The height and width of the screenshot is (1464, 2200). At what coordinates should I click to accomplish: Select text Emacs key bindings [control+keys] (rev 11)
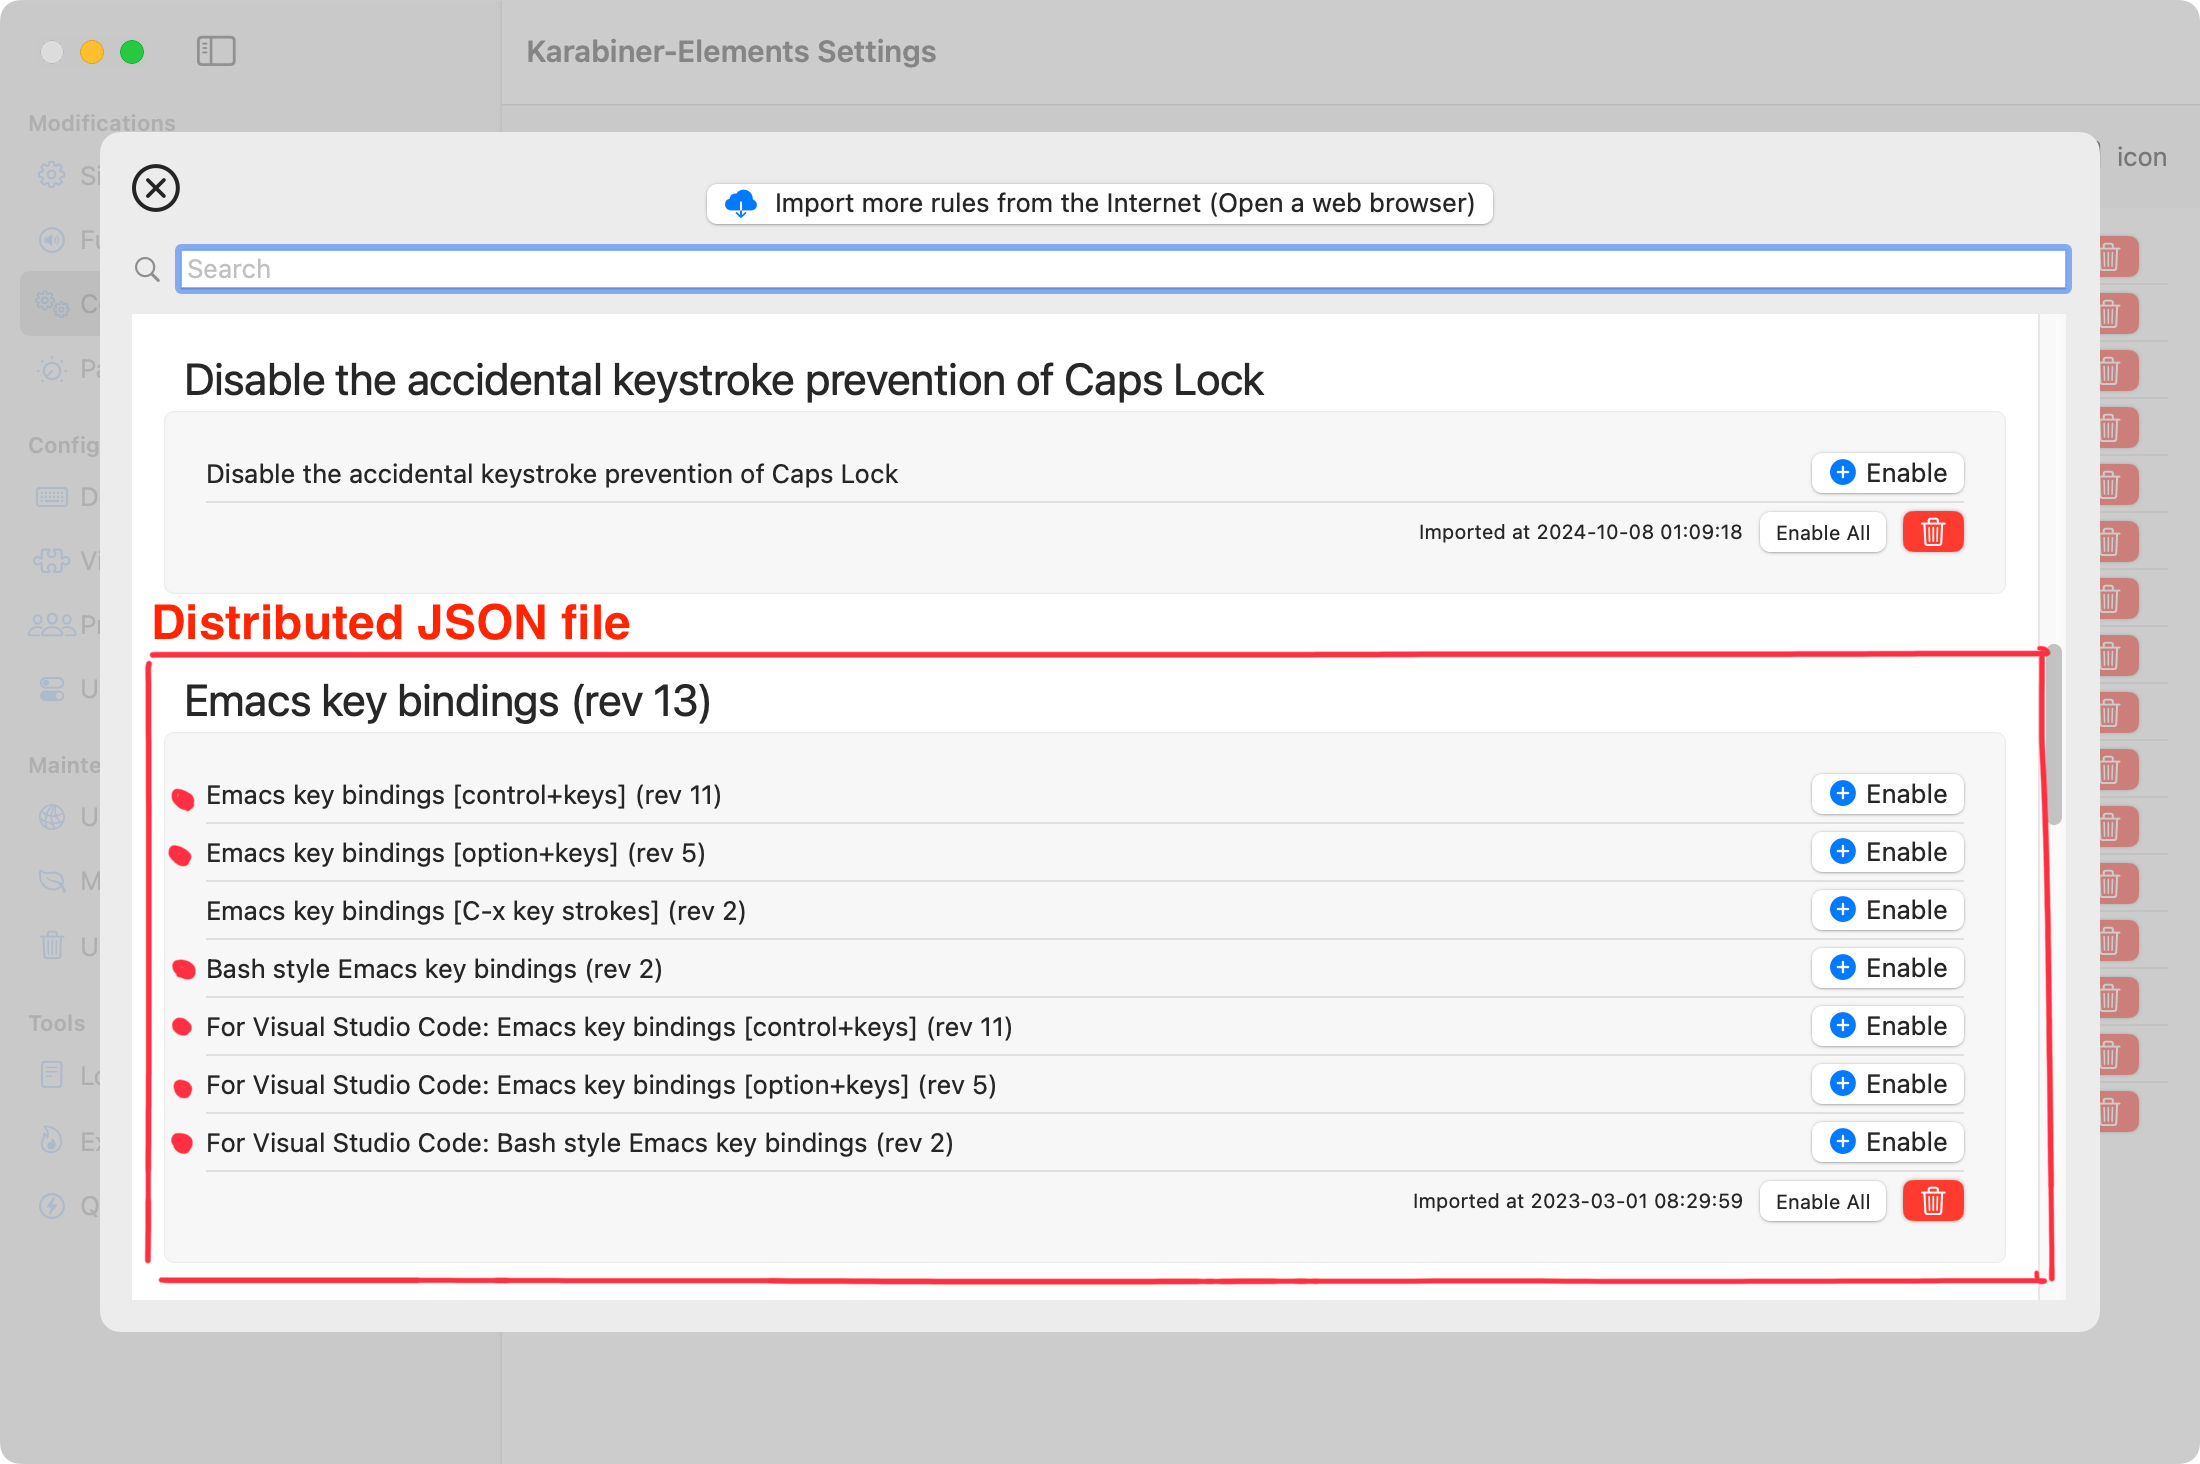[464, 795]
